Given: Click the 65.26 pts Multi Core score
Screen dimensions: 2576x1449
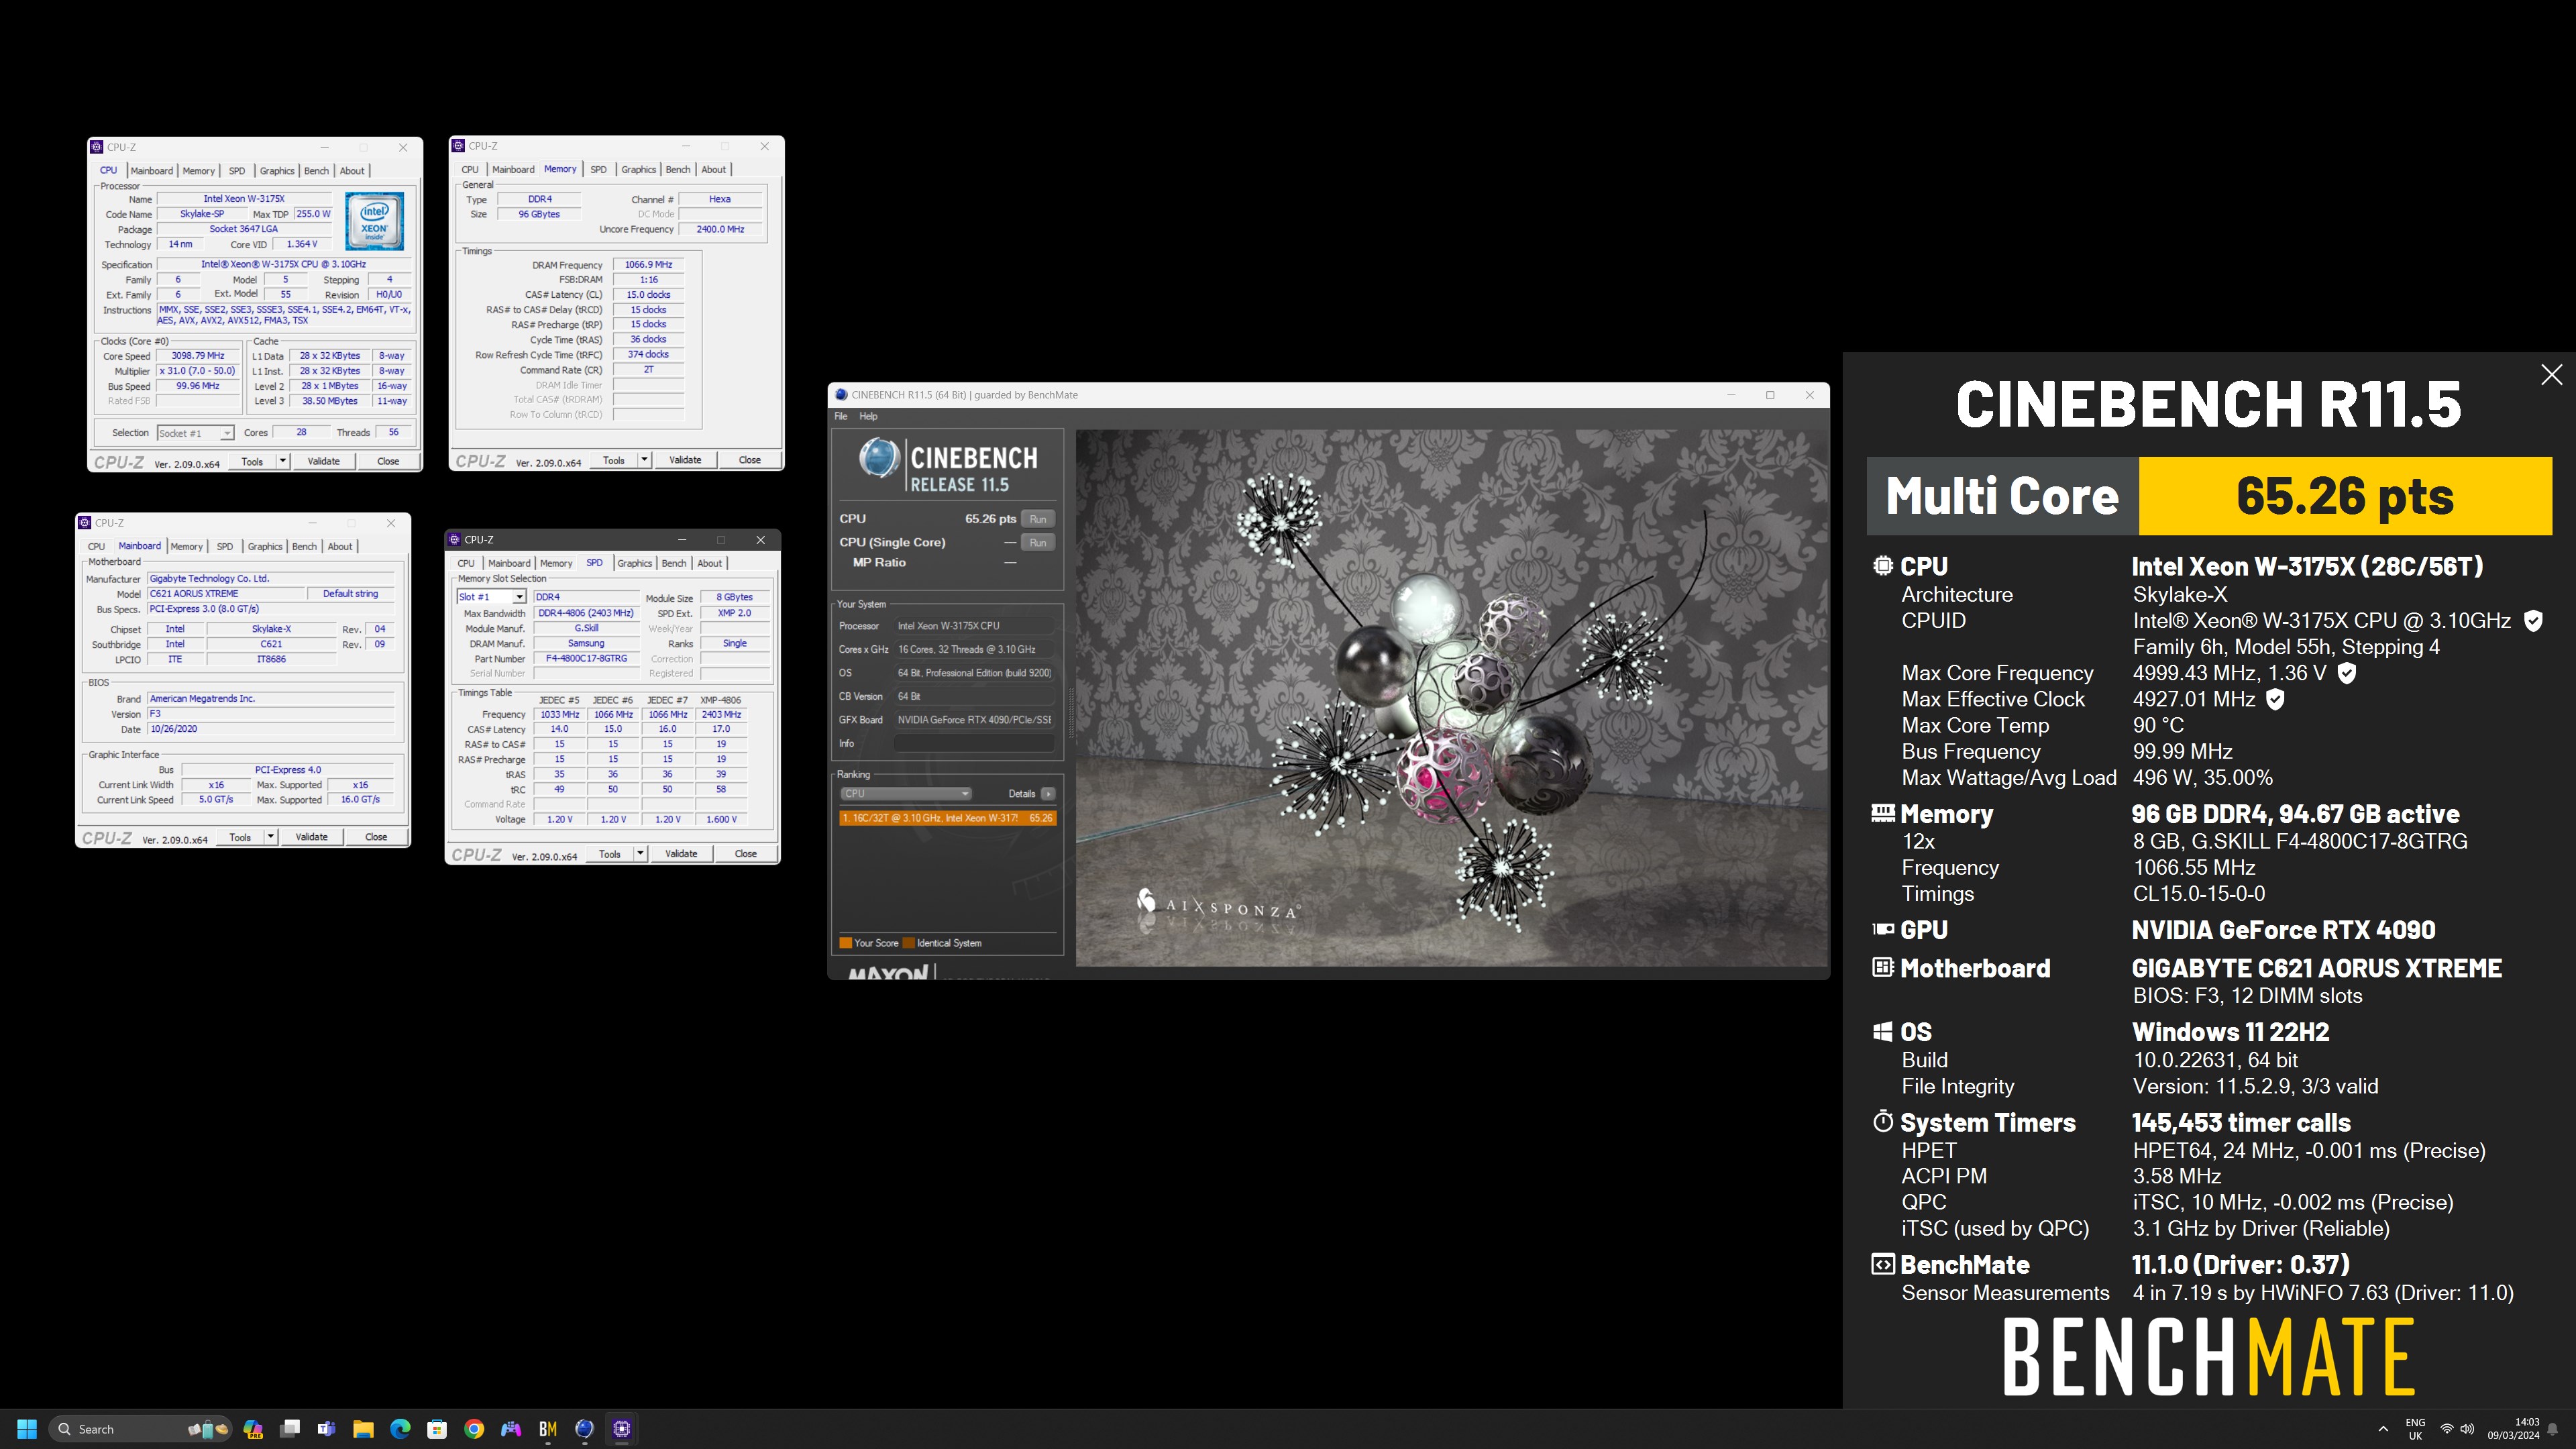Looking at the screenshot, I should coord(2345,496).
